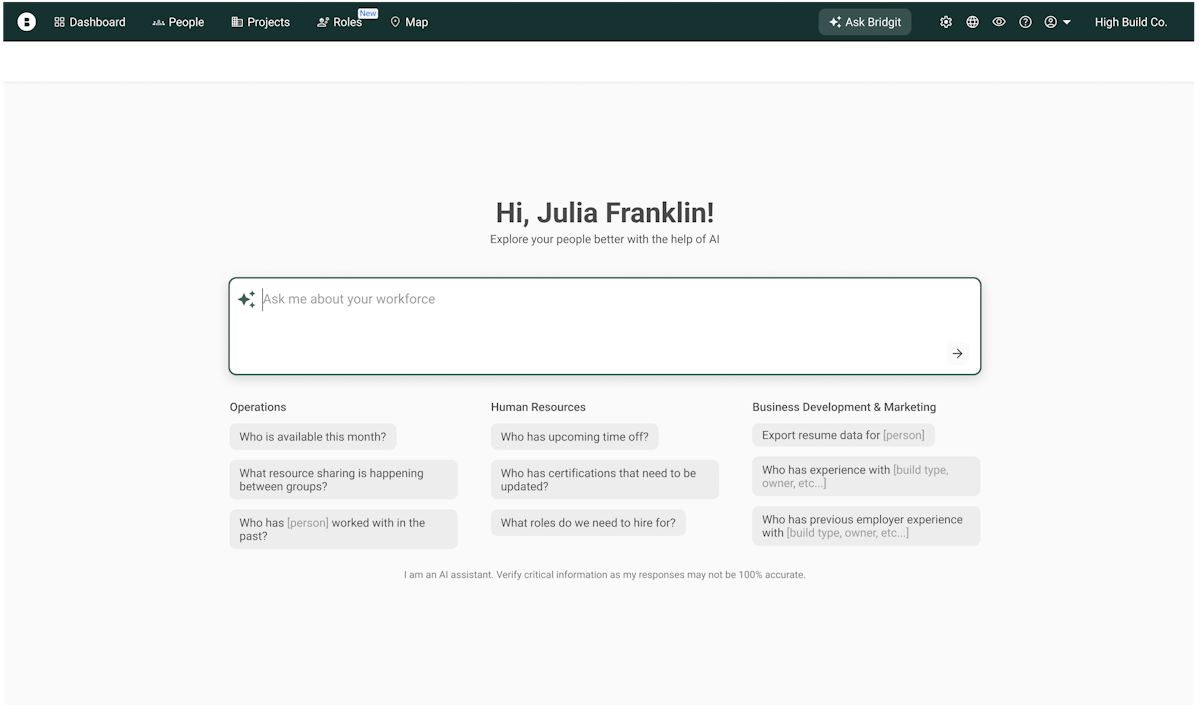The image size is (1200, 705).
Task: Click the globe language icon
Action: tap(972, 21)
